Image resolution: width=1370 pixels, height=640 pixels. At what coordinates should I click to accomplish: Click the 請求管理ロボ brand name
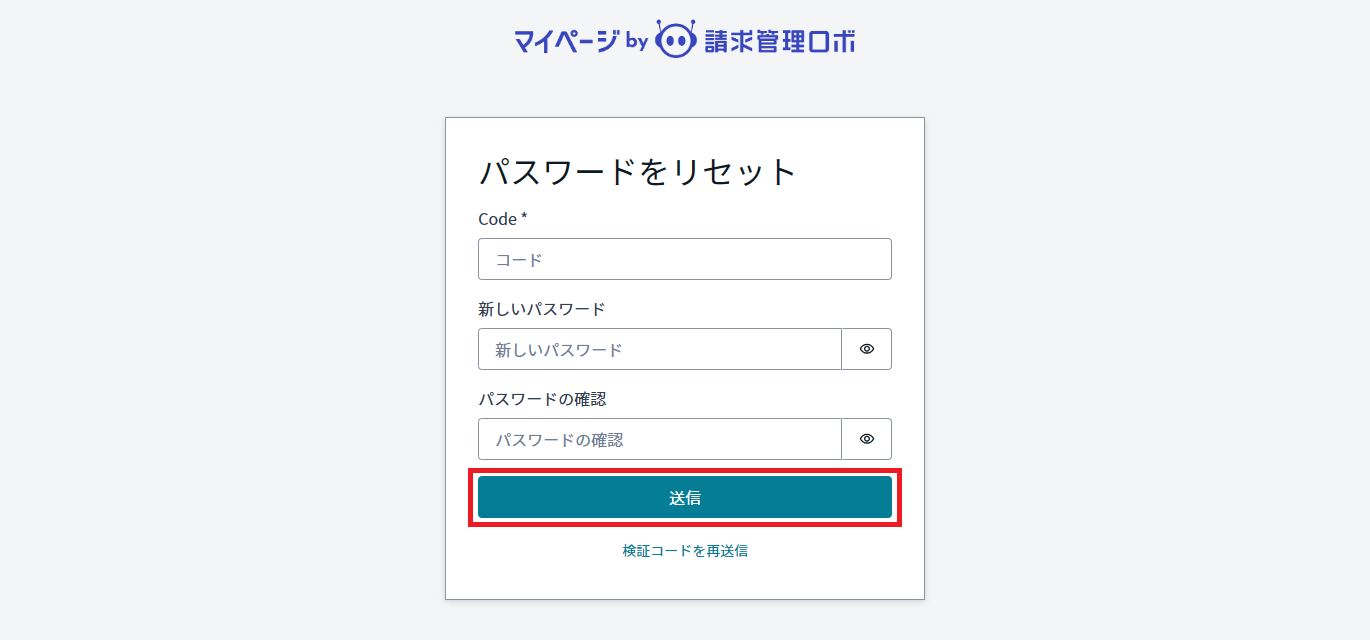coord(780,41)
